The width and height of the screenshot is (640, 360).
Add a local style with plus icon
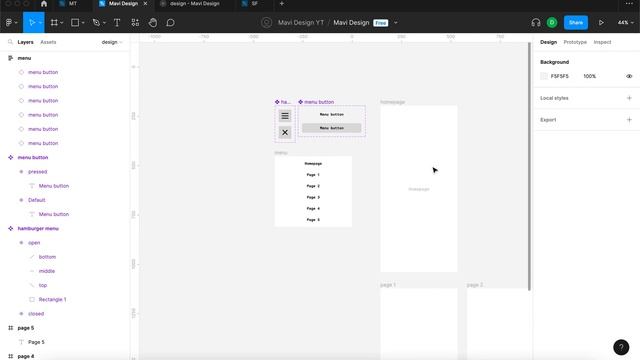pos(629,98)
